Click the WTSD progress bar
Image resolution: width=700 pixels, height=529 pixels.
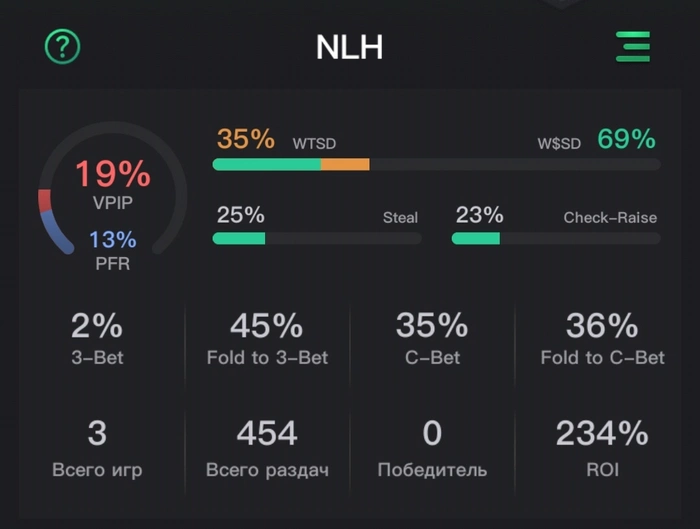(x=437, y=164)
